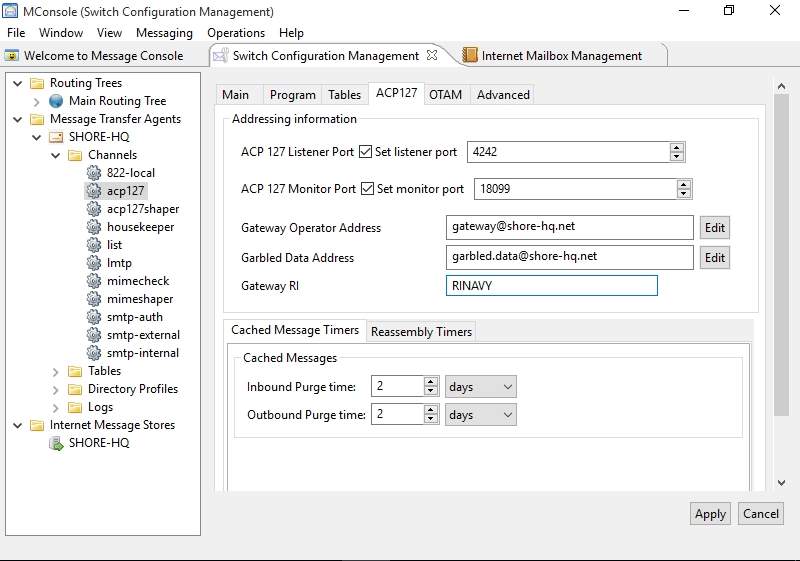Uncheck the Set monitor port checkbox

coord(366,189)
